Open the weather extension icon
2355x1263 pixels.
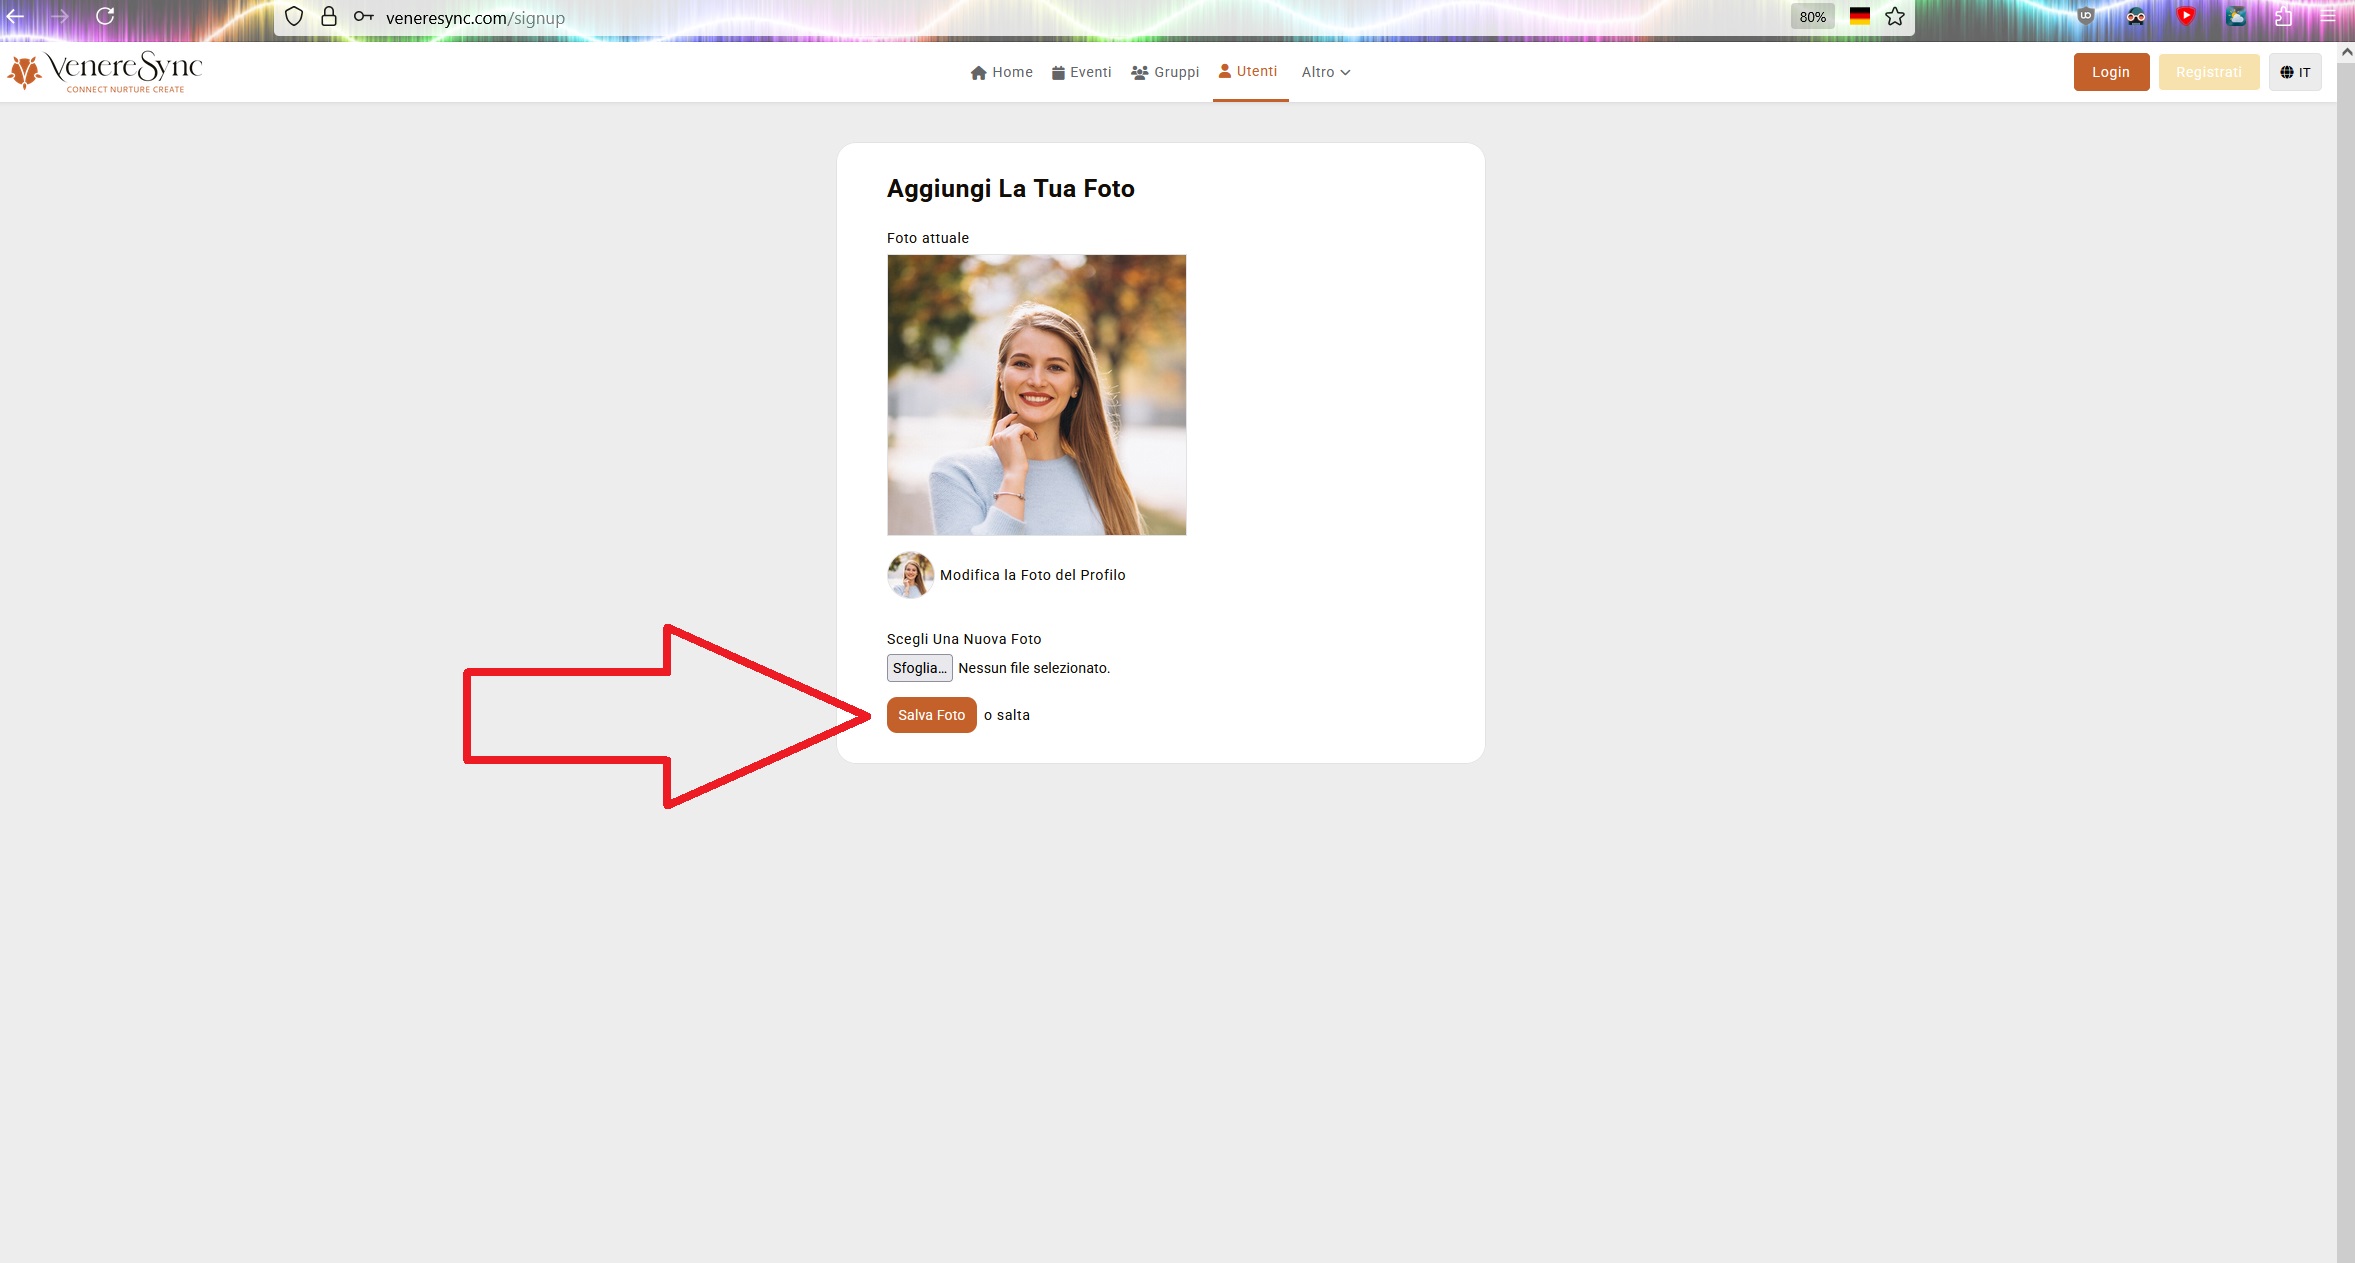[x=2235, y=16]
